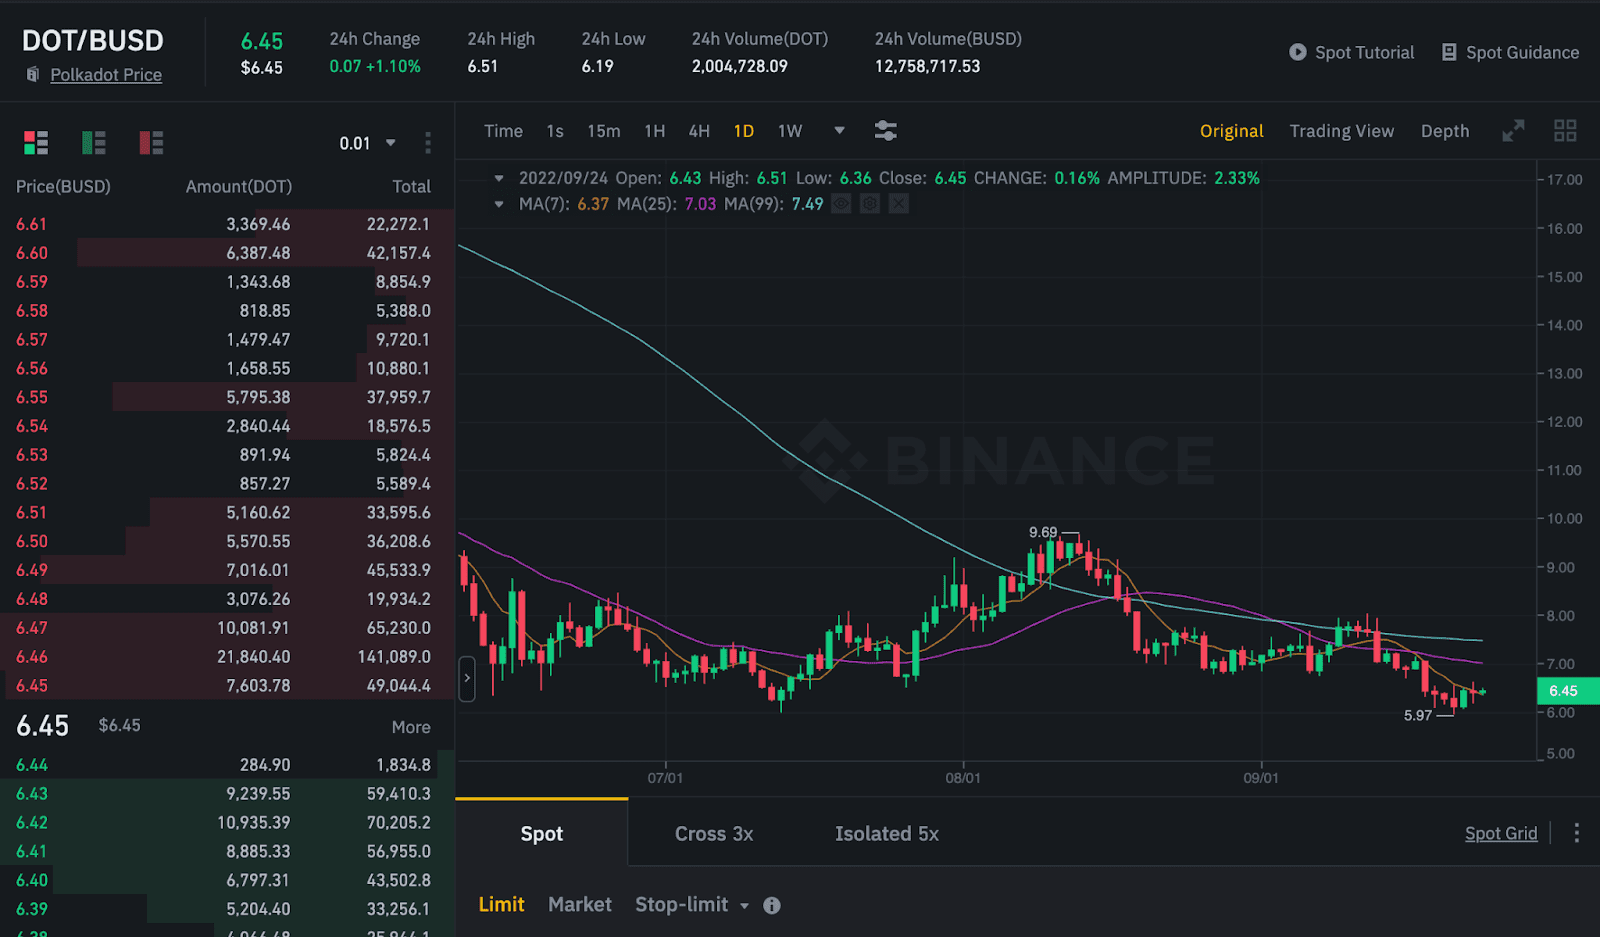The image size is (1600, 937).
Task: Select the Spot trading tab
Action: click(542, 833)
